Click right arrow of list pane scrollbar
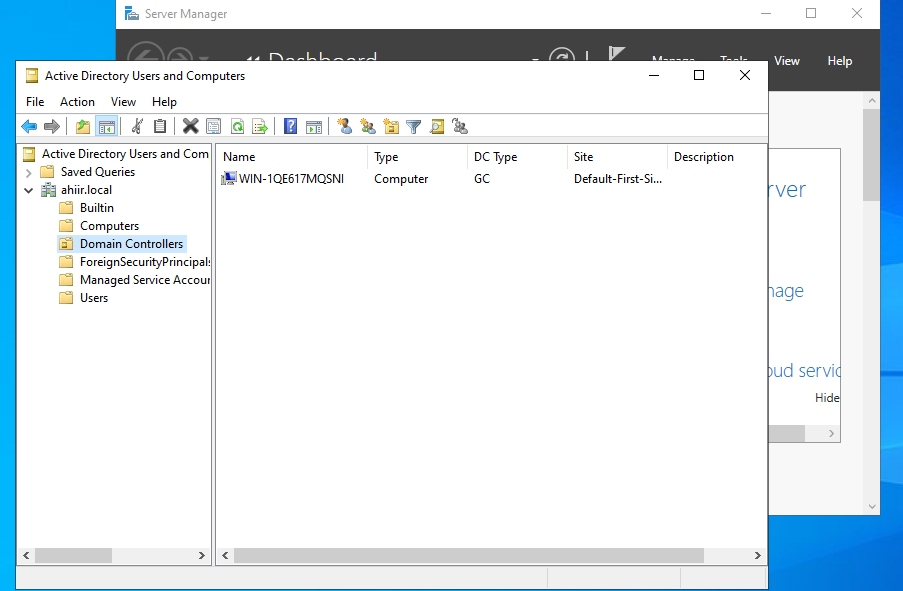Screen dimensions: 903x591 [757, 555]
